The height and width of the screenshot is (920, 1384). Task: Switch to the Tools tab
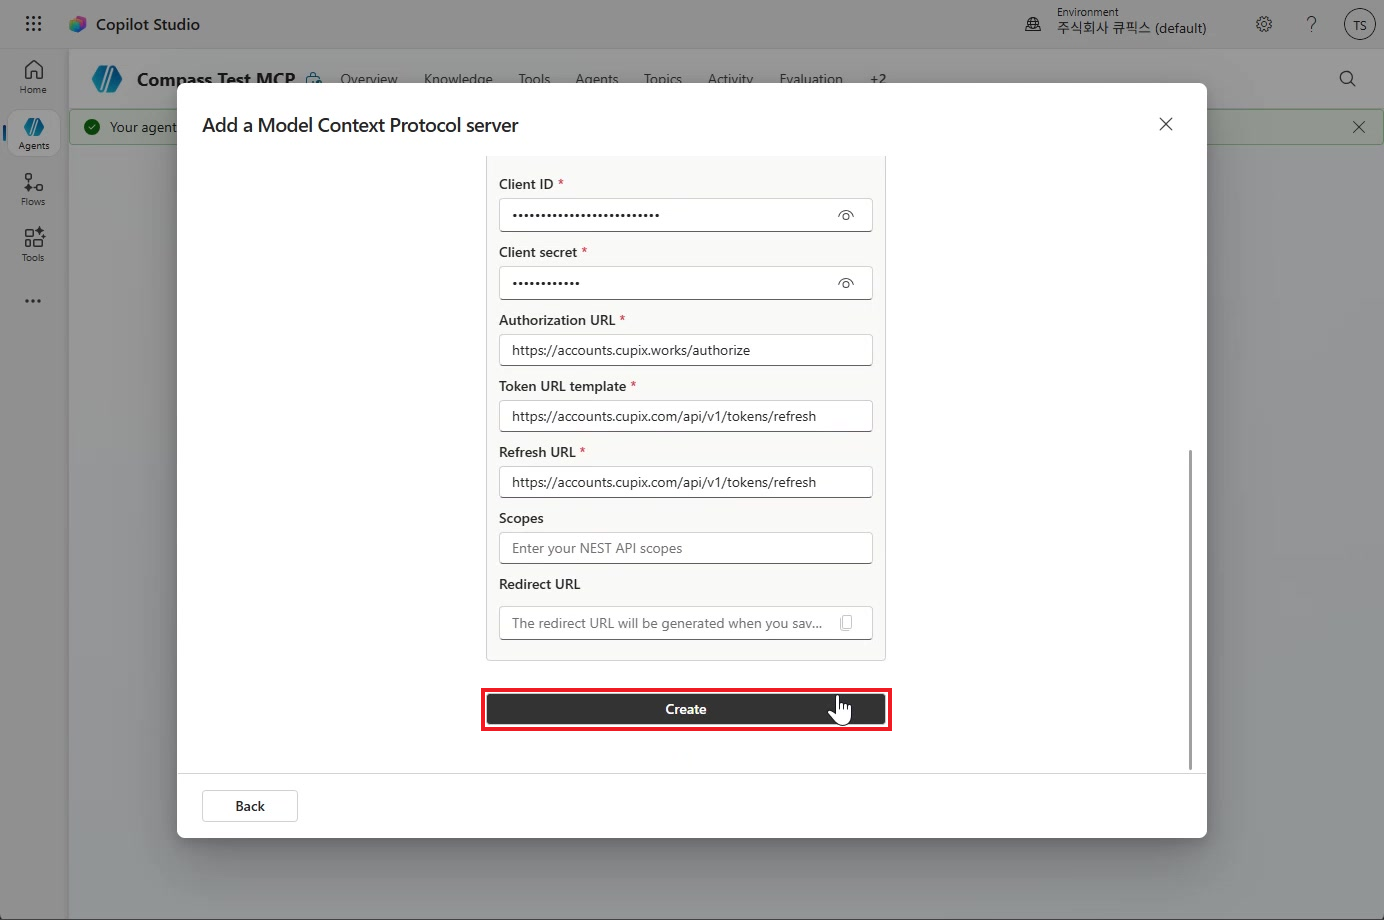coord(534,78)
